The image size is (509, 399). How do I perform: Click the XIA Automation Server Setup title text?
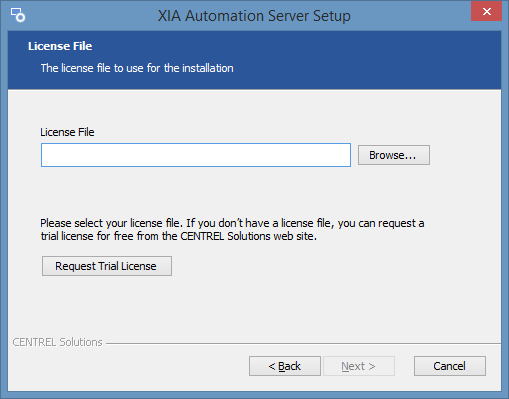(x=254, y=16)
